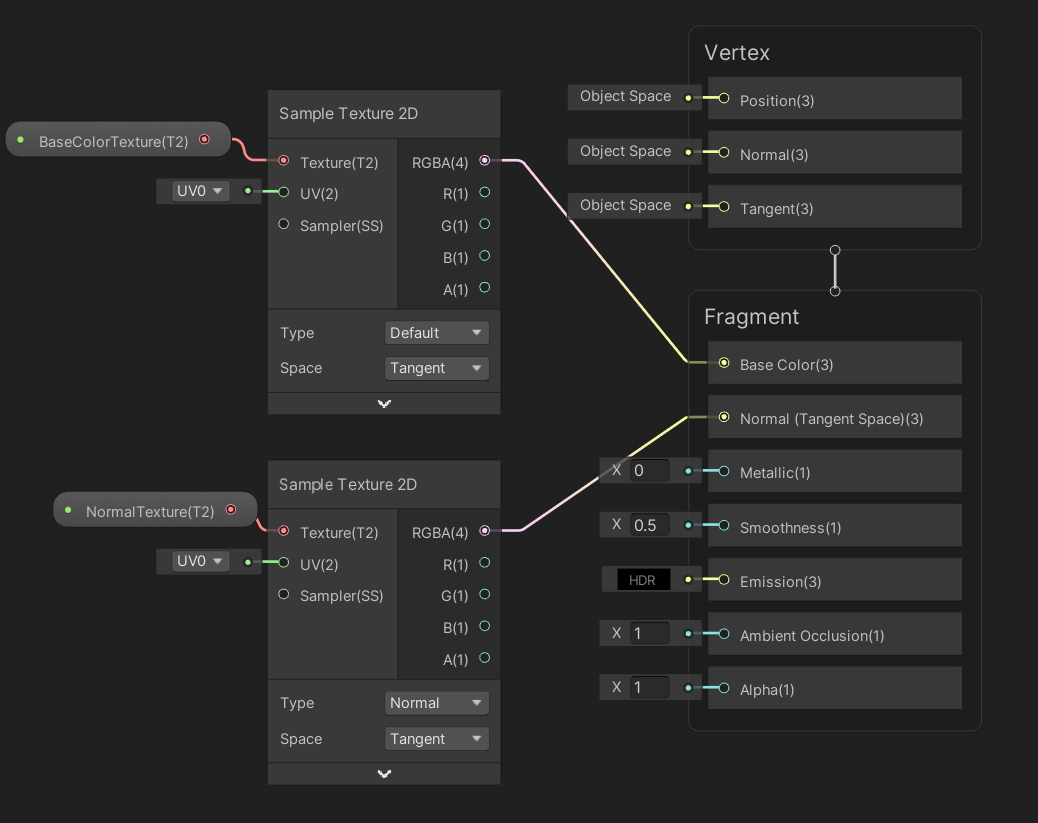The image size is (1038, 823).
Task: Click the Ambient Occlusion X value field
Action: (649, 634)
